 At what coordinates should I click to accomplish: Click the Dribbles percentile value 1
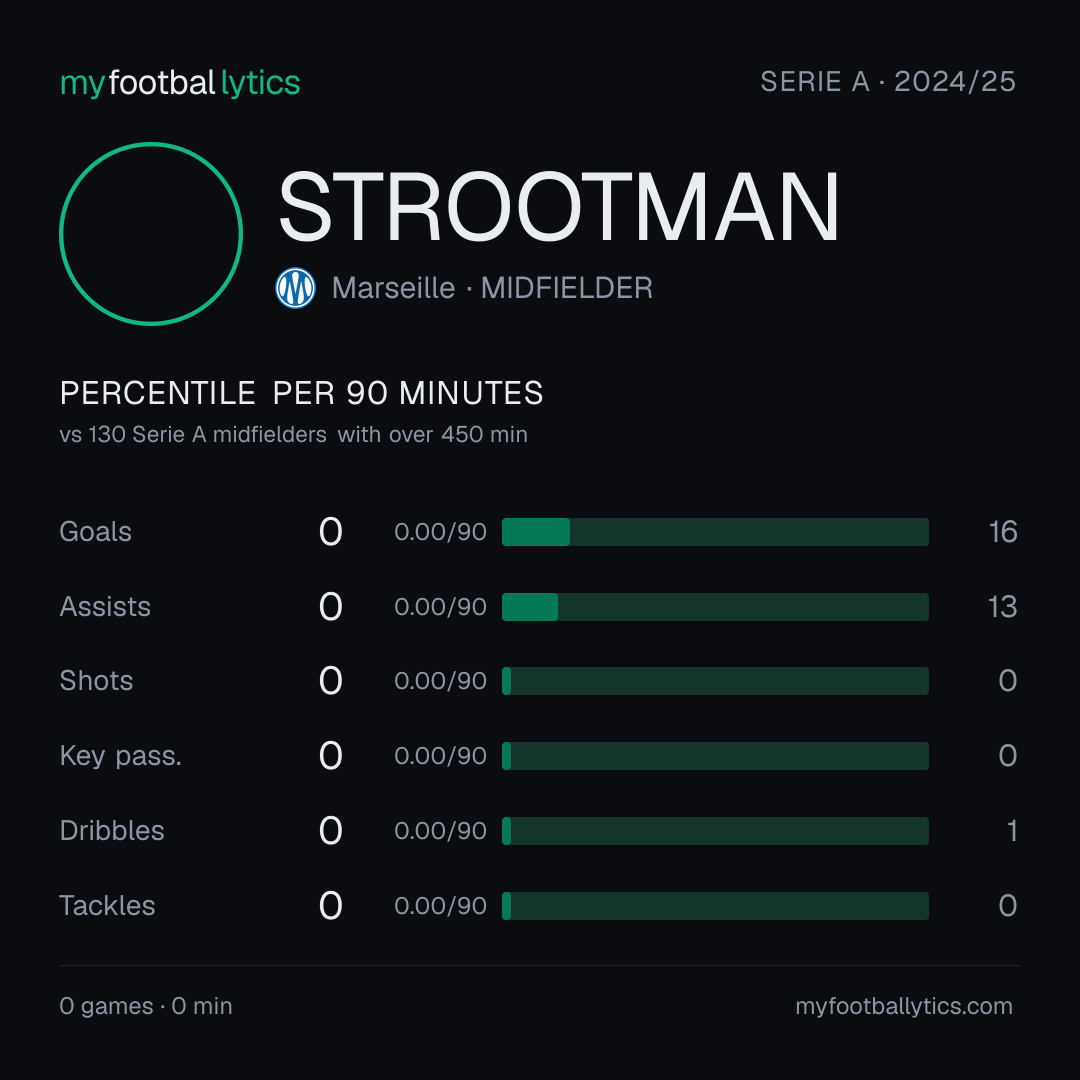coord(1012,831)
